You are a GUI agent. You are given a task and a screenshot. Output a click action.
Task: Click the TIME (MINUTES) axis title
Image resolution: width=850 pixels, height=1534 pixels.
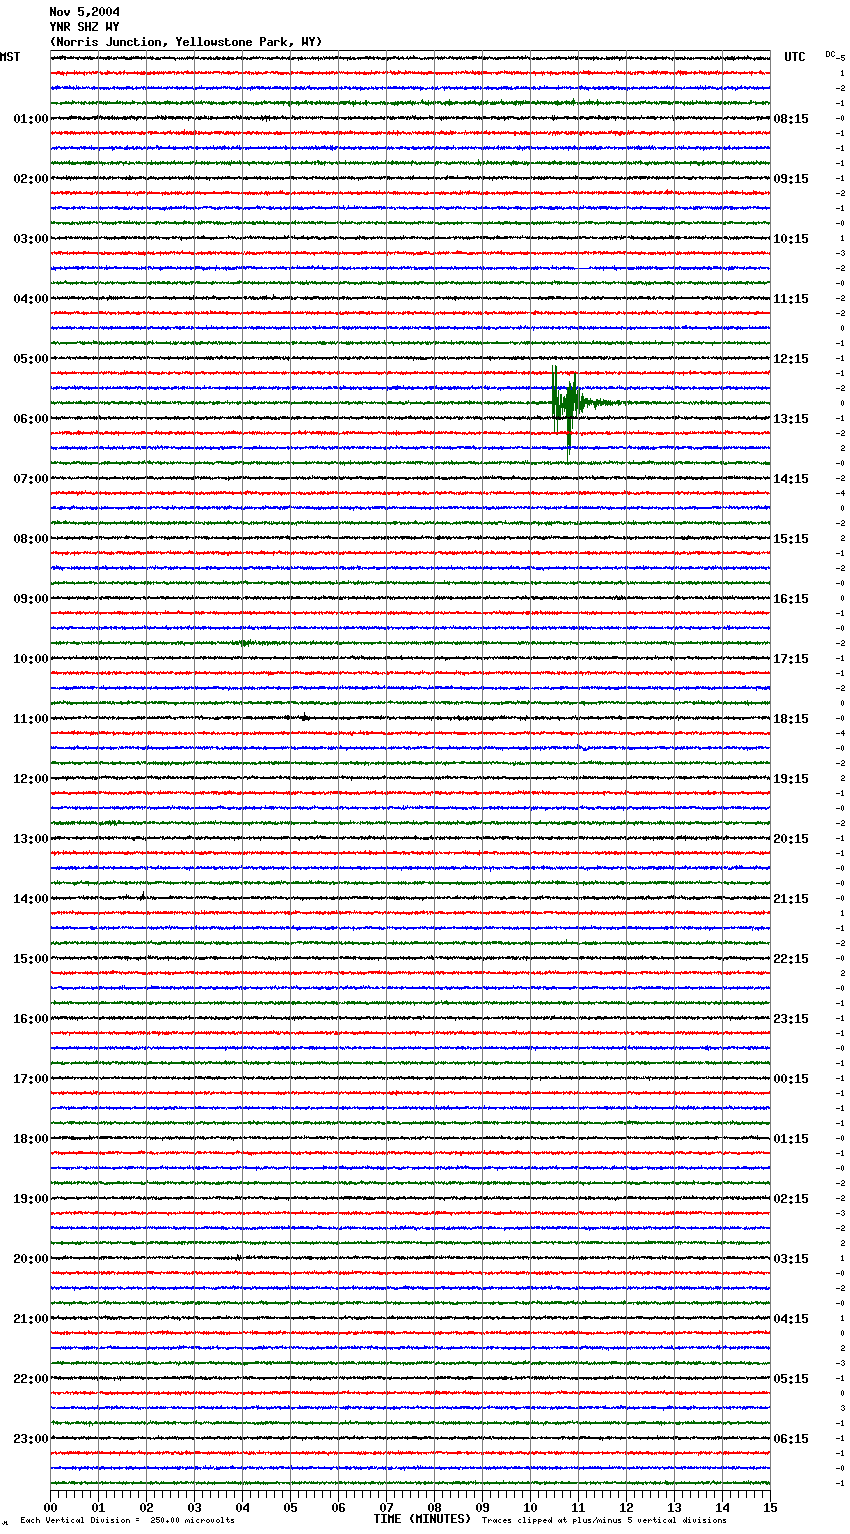(x=422, y=1519)
